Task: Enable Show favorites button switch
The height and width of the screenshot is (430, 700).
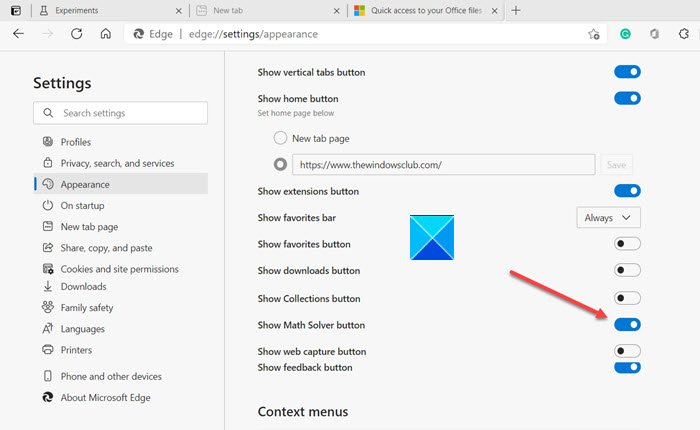Action: (627, 244)
